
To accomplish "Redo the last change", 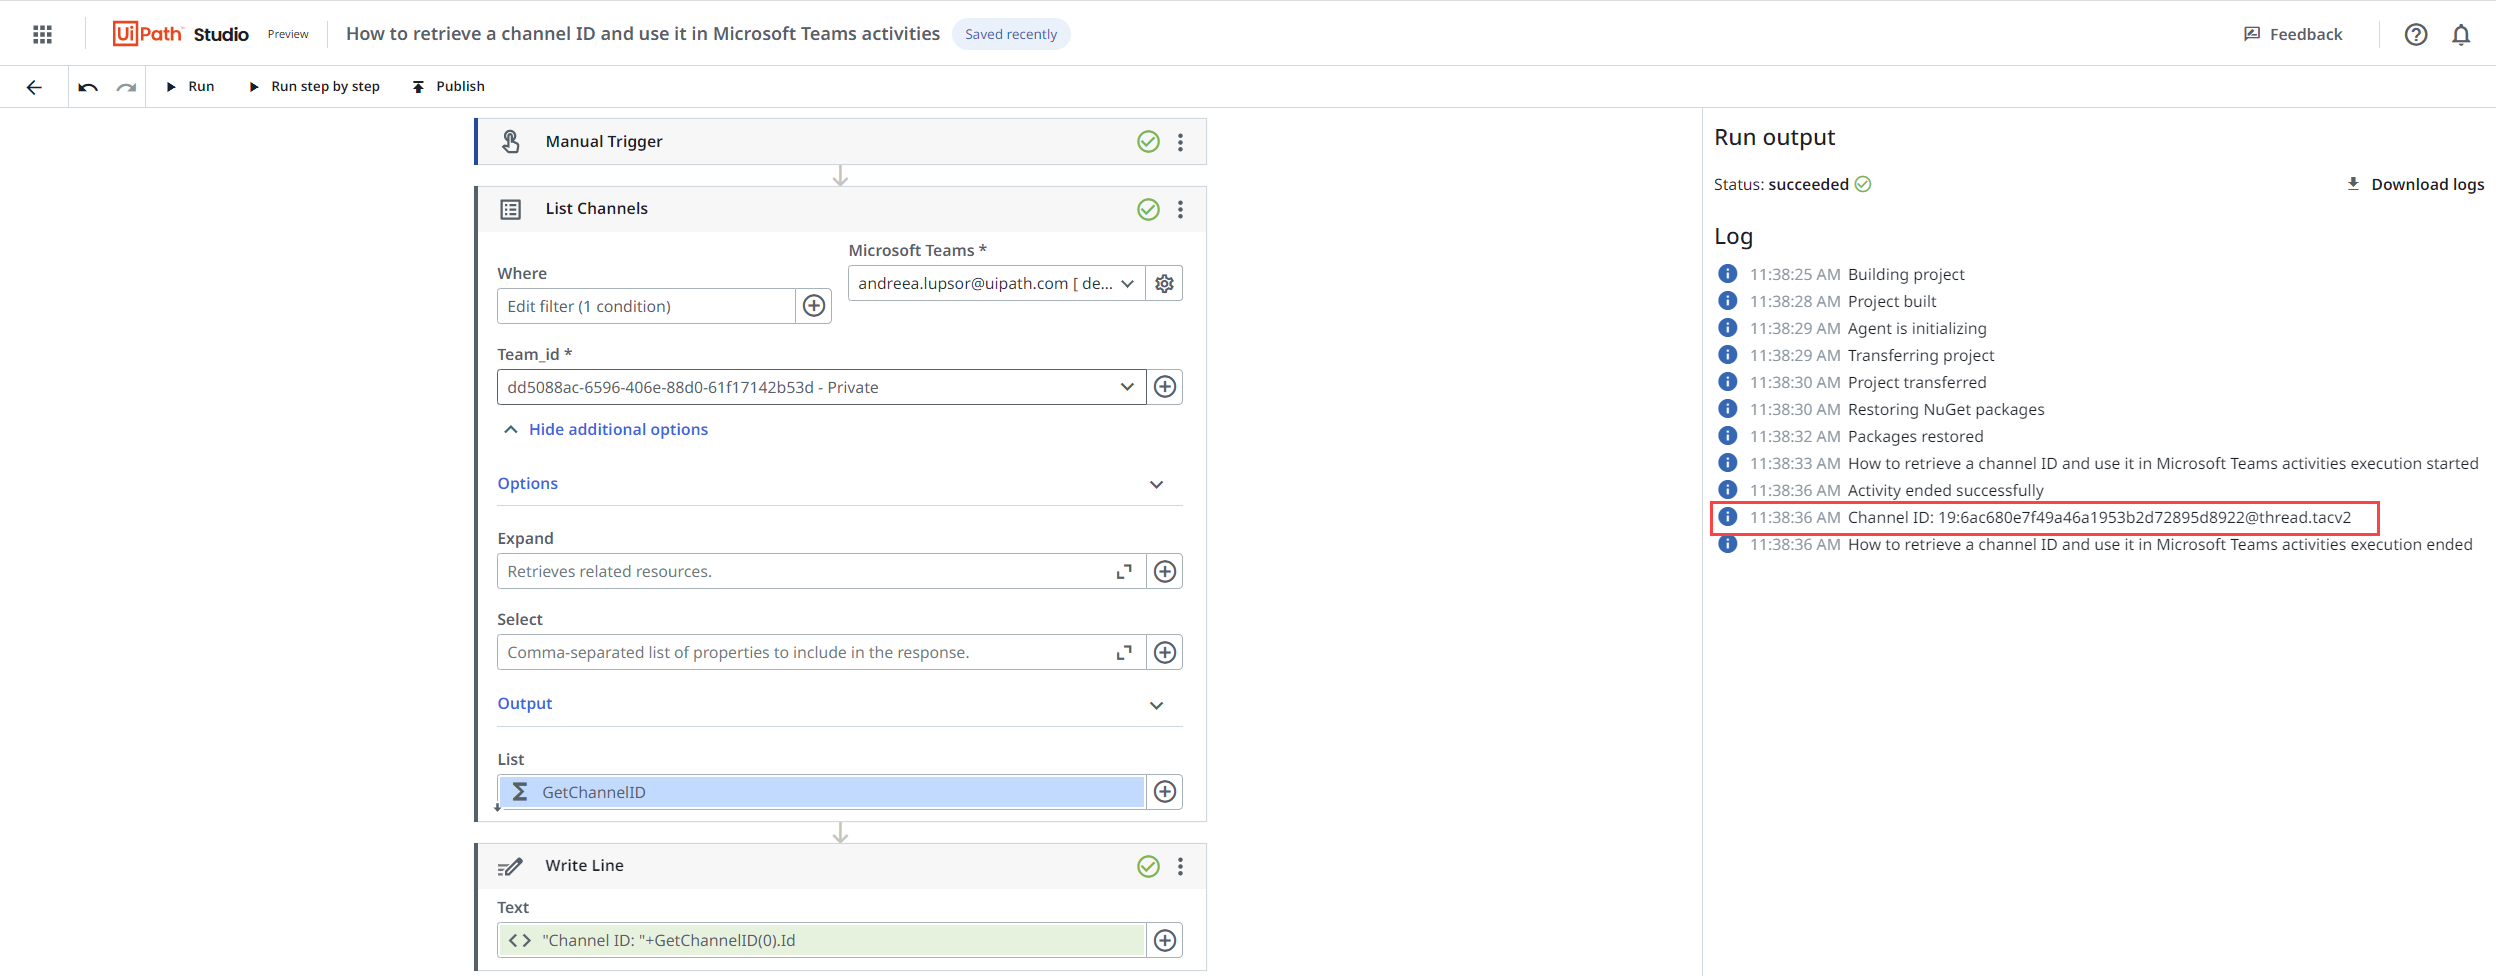I will point(126,87).
